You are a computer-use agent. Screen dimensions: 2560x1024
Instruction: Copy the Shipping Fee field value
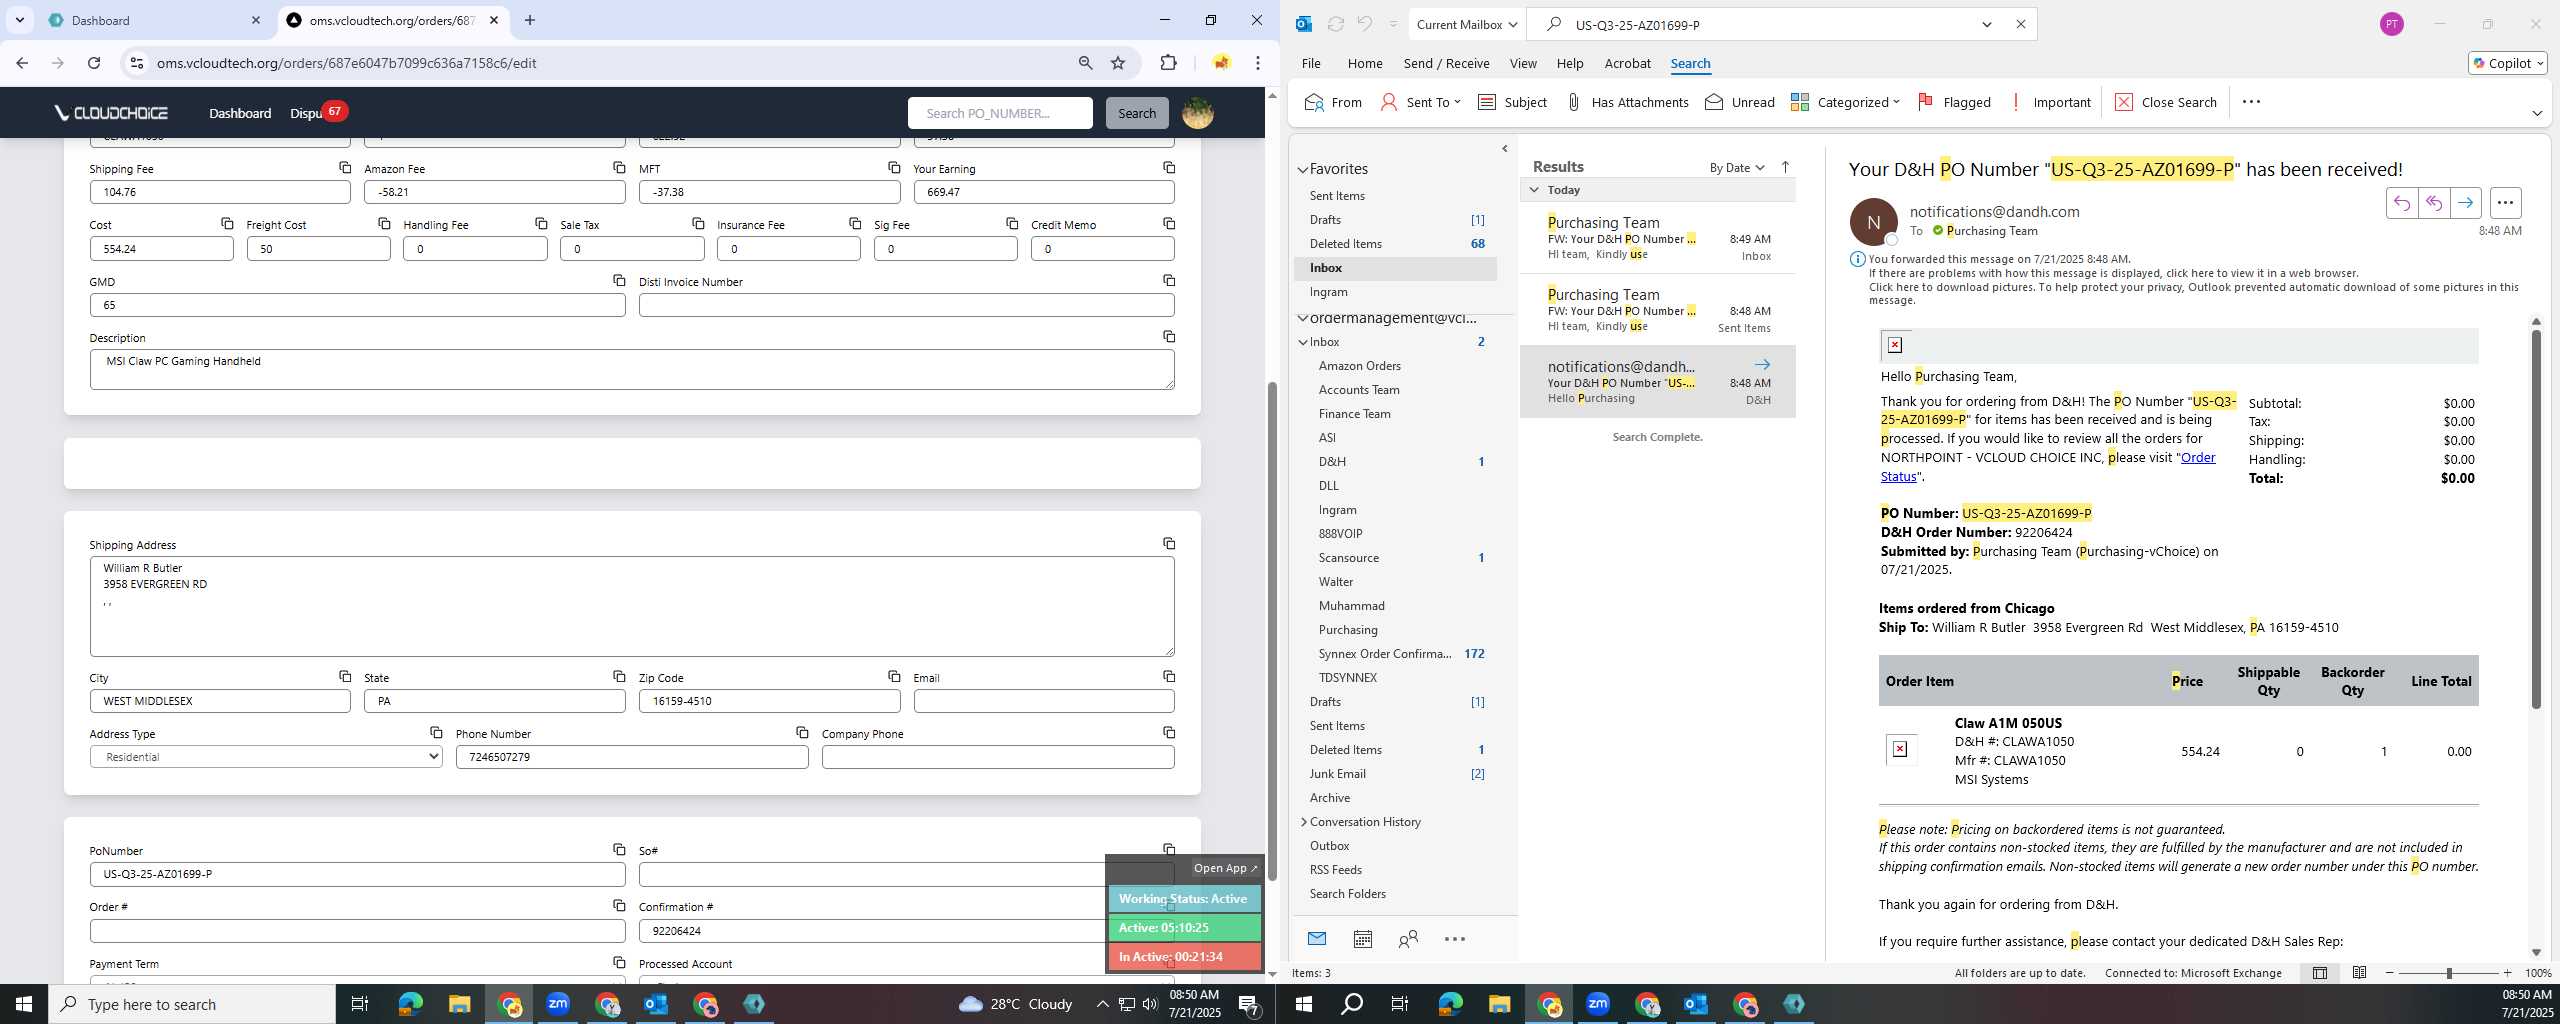[x=344, y=168]
